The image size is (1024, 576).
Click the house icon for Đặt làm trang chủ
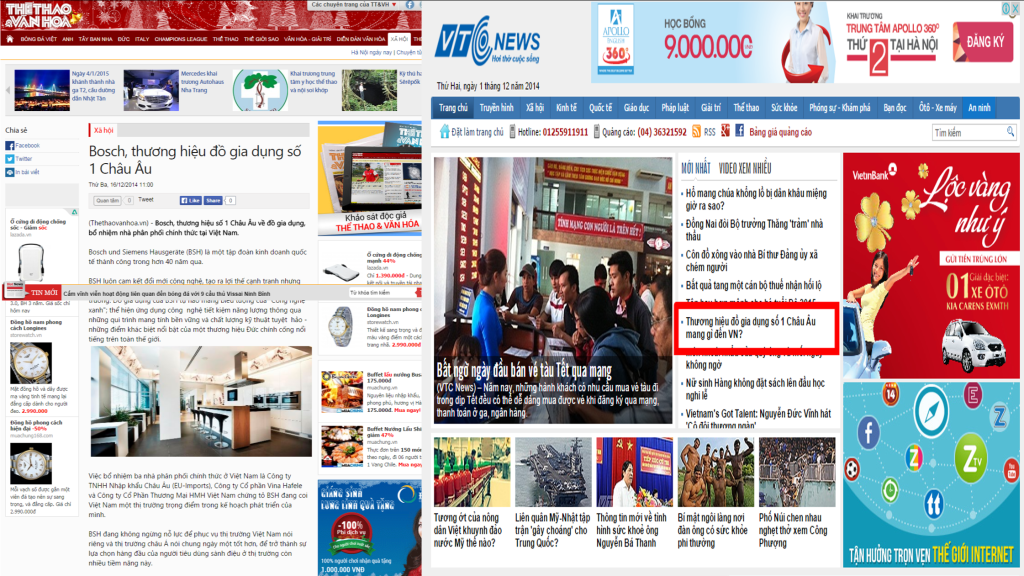pos(445,131)
